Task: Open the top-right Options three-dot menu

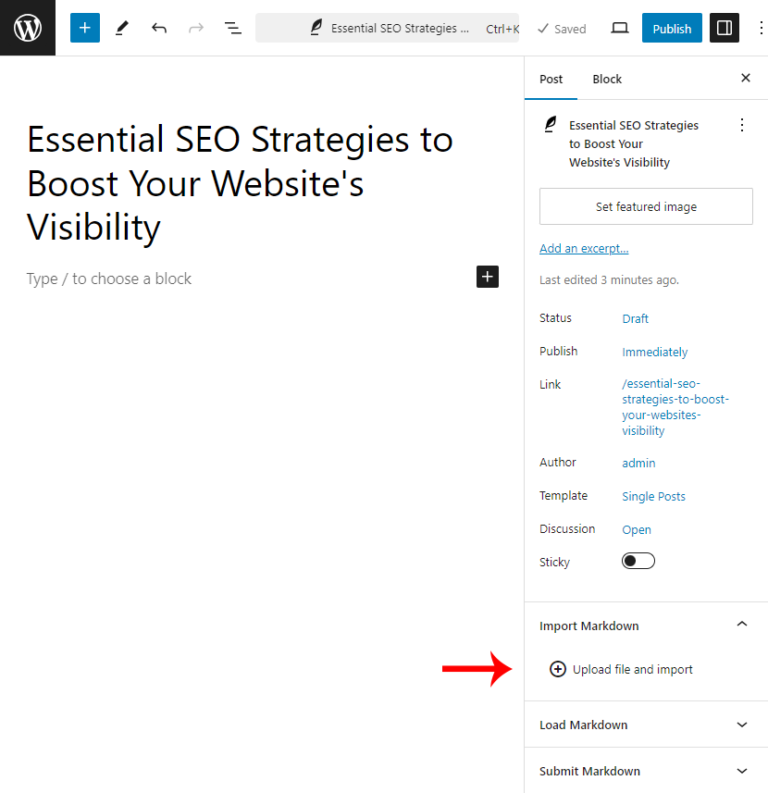Action: click(755, 28)
